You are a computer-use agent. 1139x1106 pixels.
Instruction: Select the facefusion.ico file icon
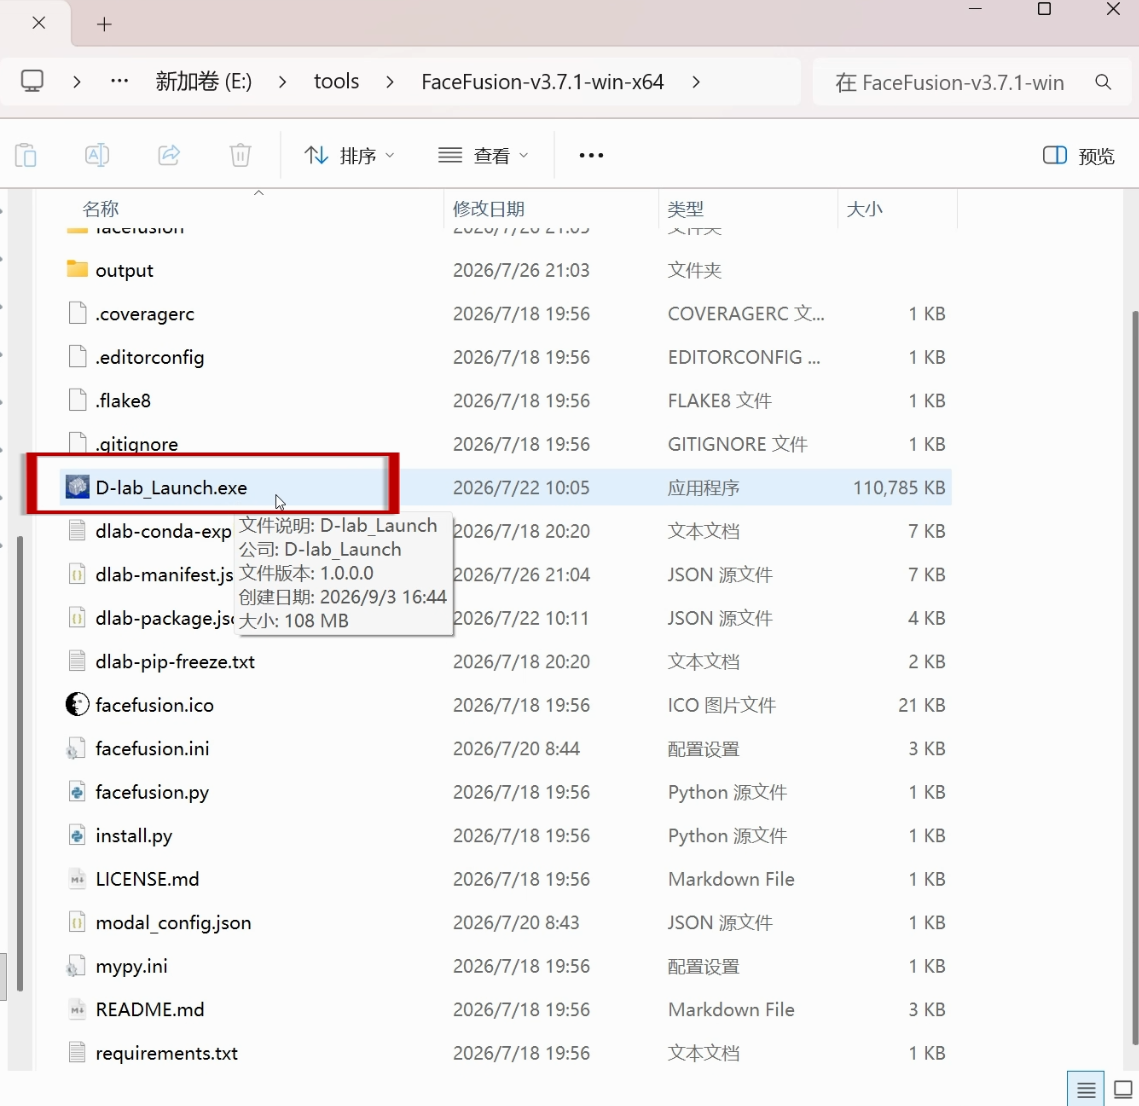click(x=77, y=704)
